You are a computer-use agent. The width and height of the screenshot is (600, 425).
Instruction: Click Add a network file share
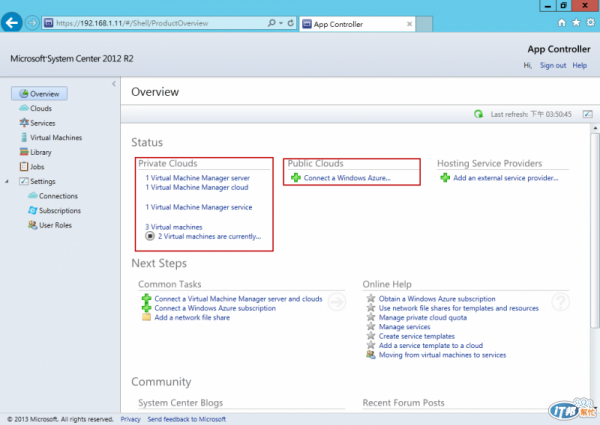tap(192, 318)
